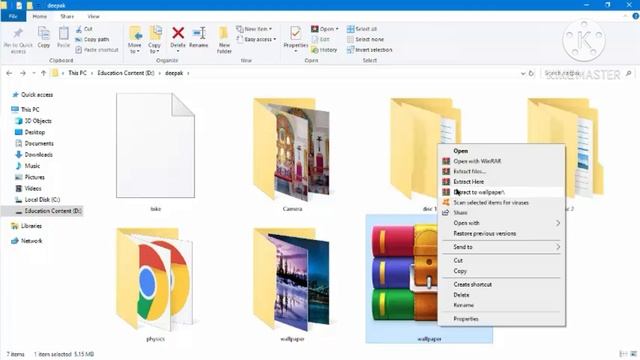Open address bar history dropdown
640x360 pixels.
click(523, 73)
